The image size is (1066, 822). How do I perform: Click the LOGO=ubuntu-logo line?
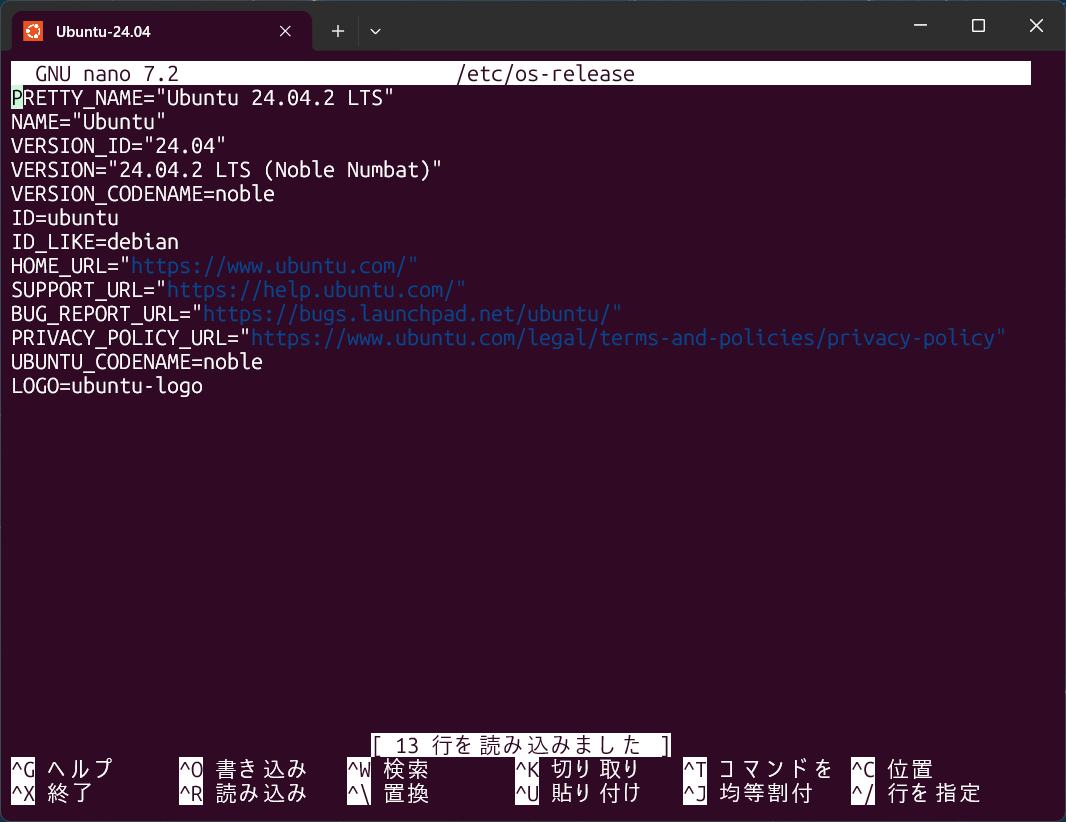[x=107, y=386]
